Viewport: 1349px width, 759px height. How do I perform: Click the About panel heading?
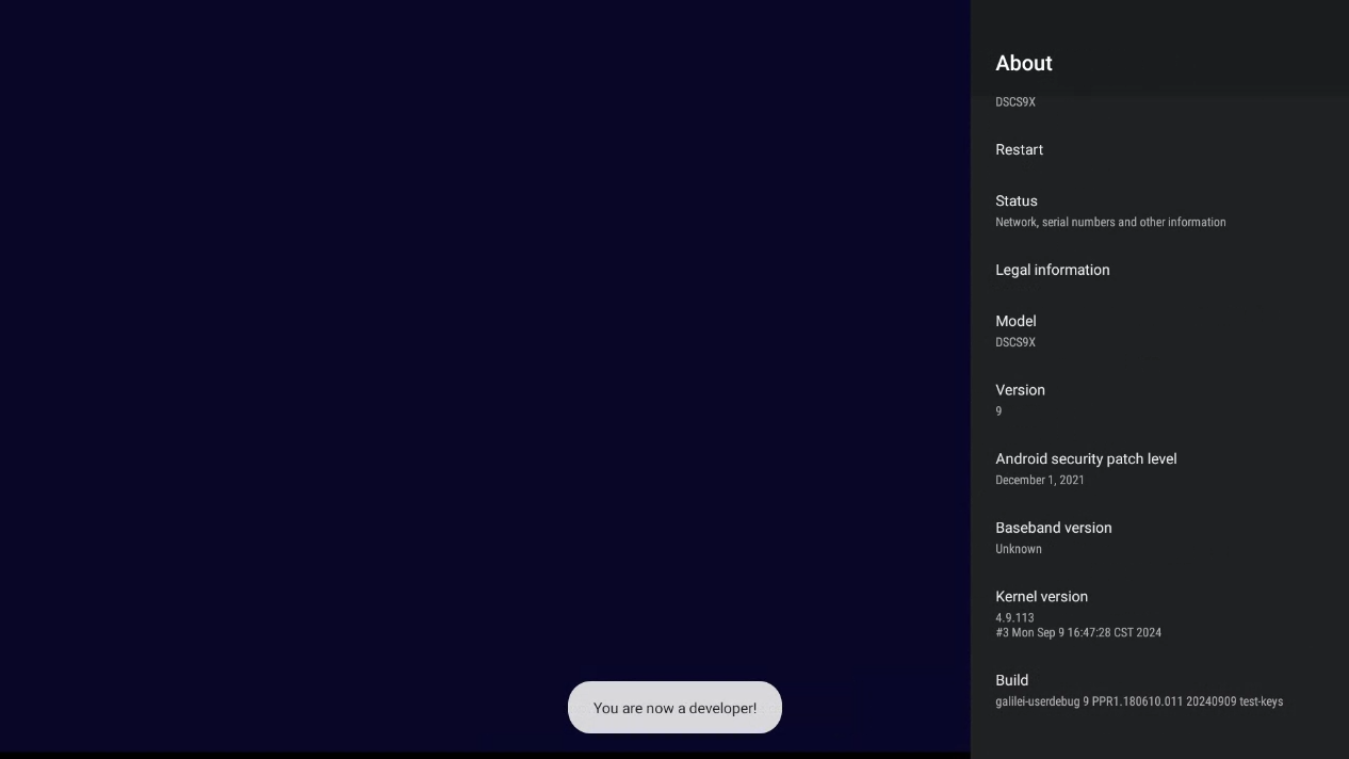(1023, 63)
